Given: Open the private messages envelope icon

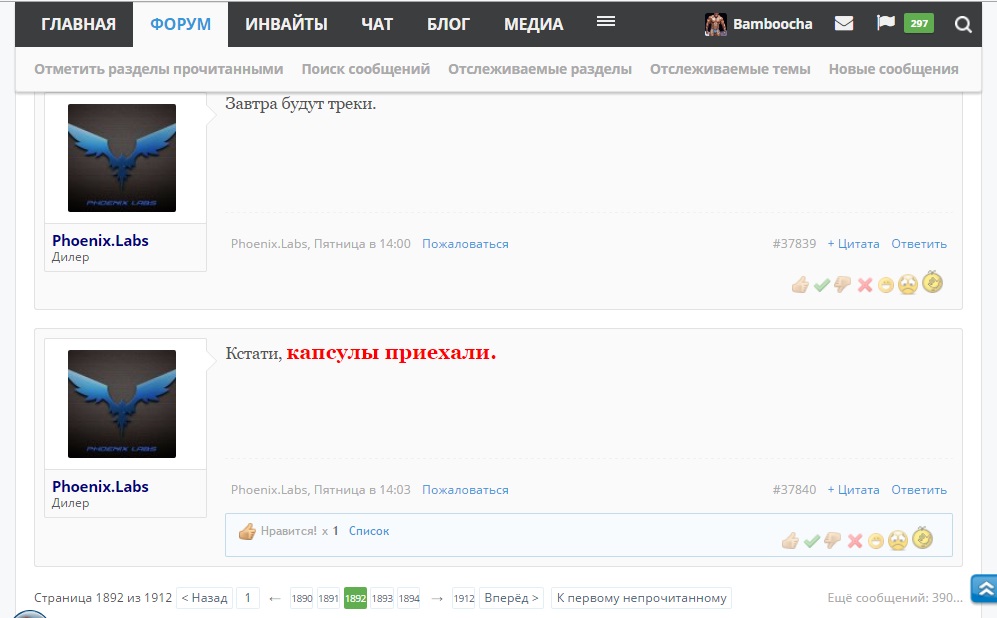Looking at the screenshot, I should click(844, 24).
